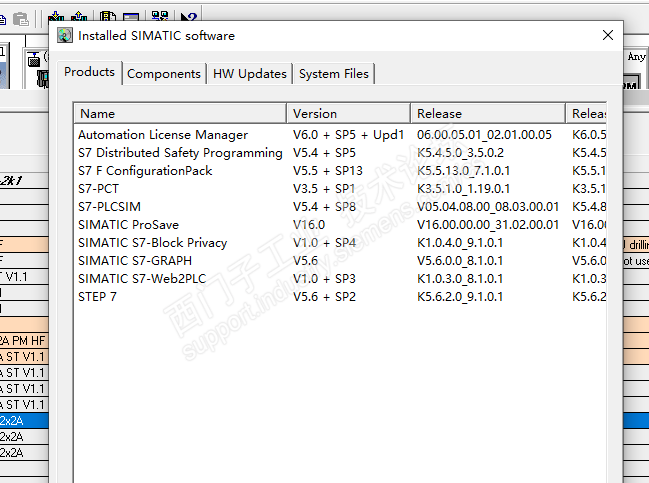The width and height of the screenshot is (649, 483).
Task: Sort by the Version column header
Action: click(x=349, y=113)
